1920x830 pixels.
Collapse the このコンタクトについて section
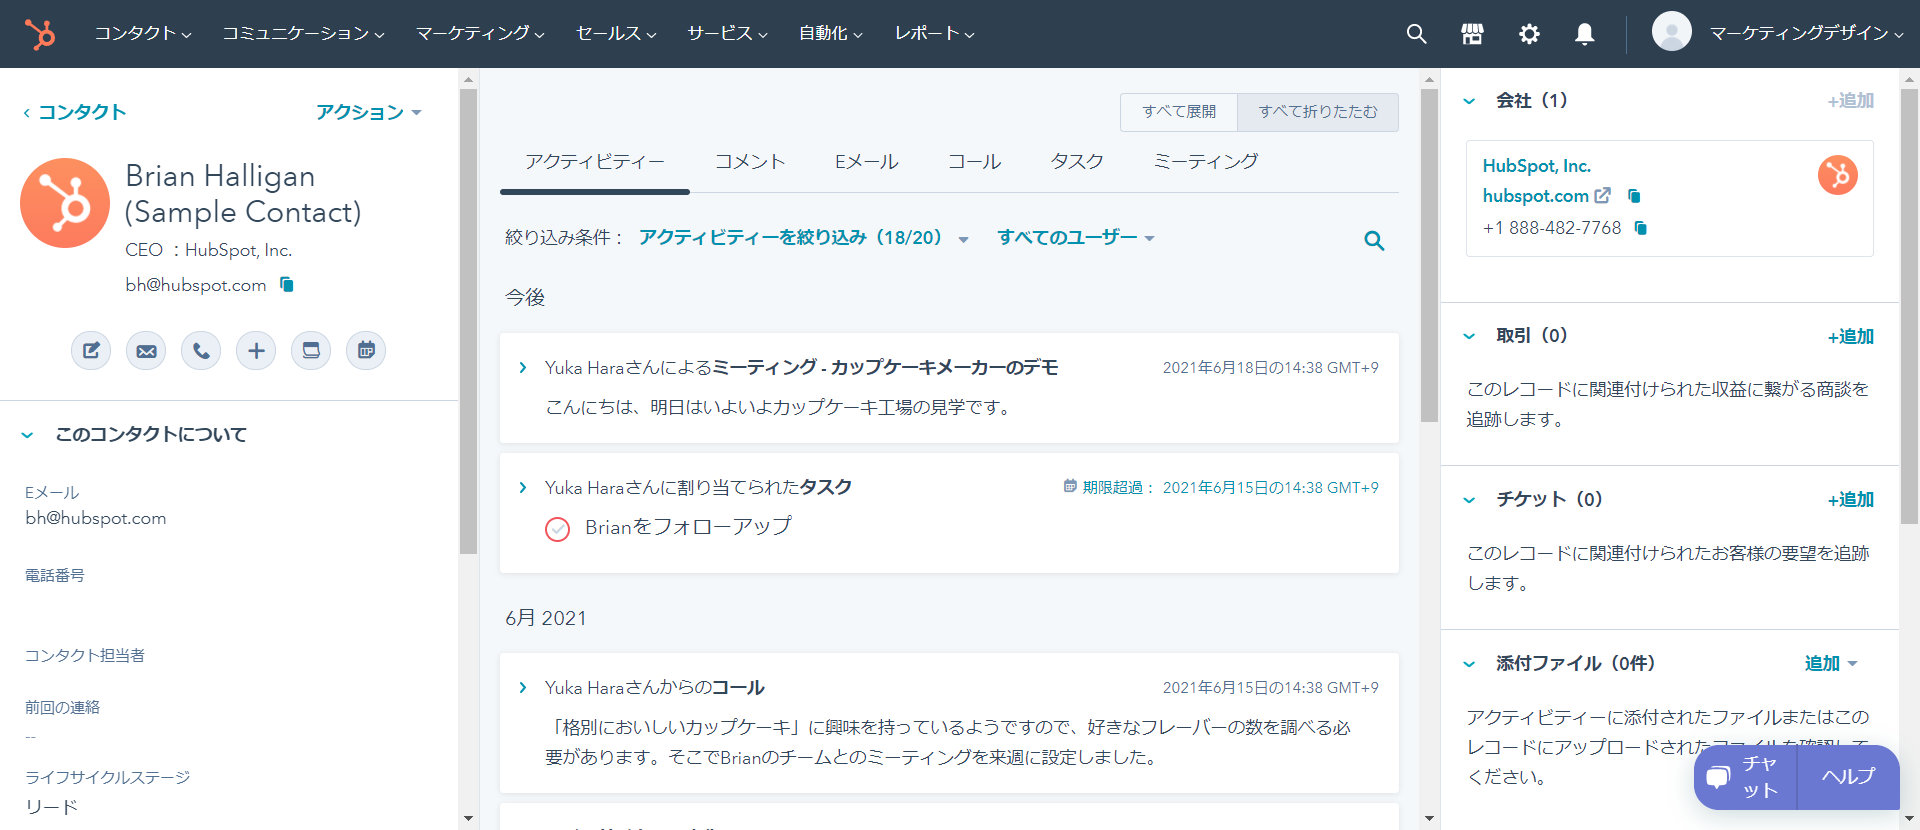pyautogui.click(x=28, y=435)
